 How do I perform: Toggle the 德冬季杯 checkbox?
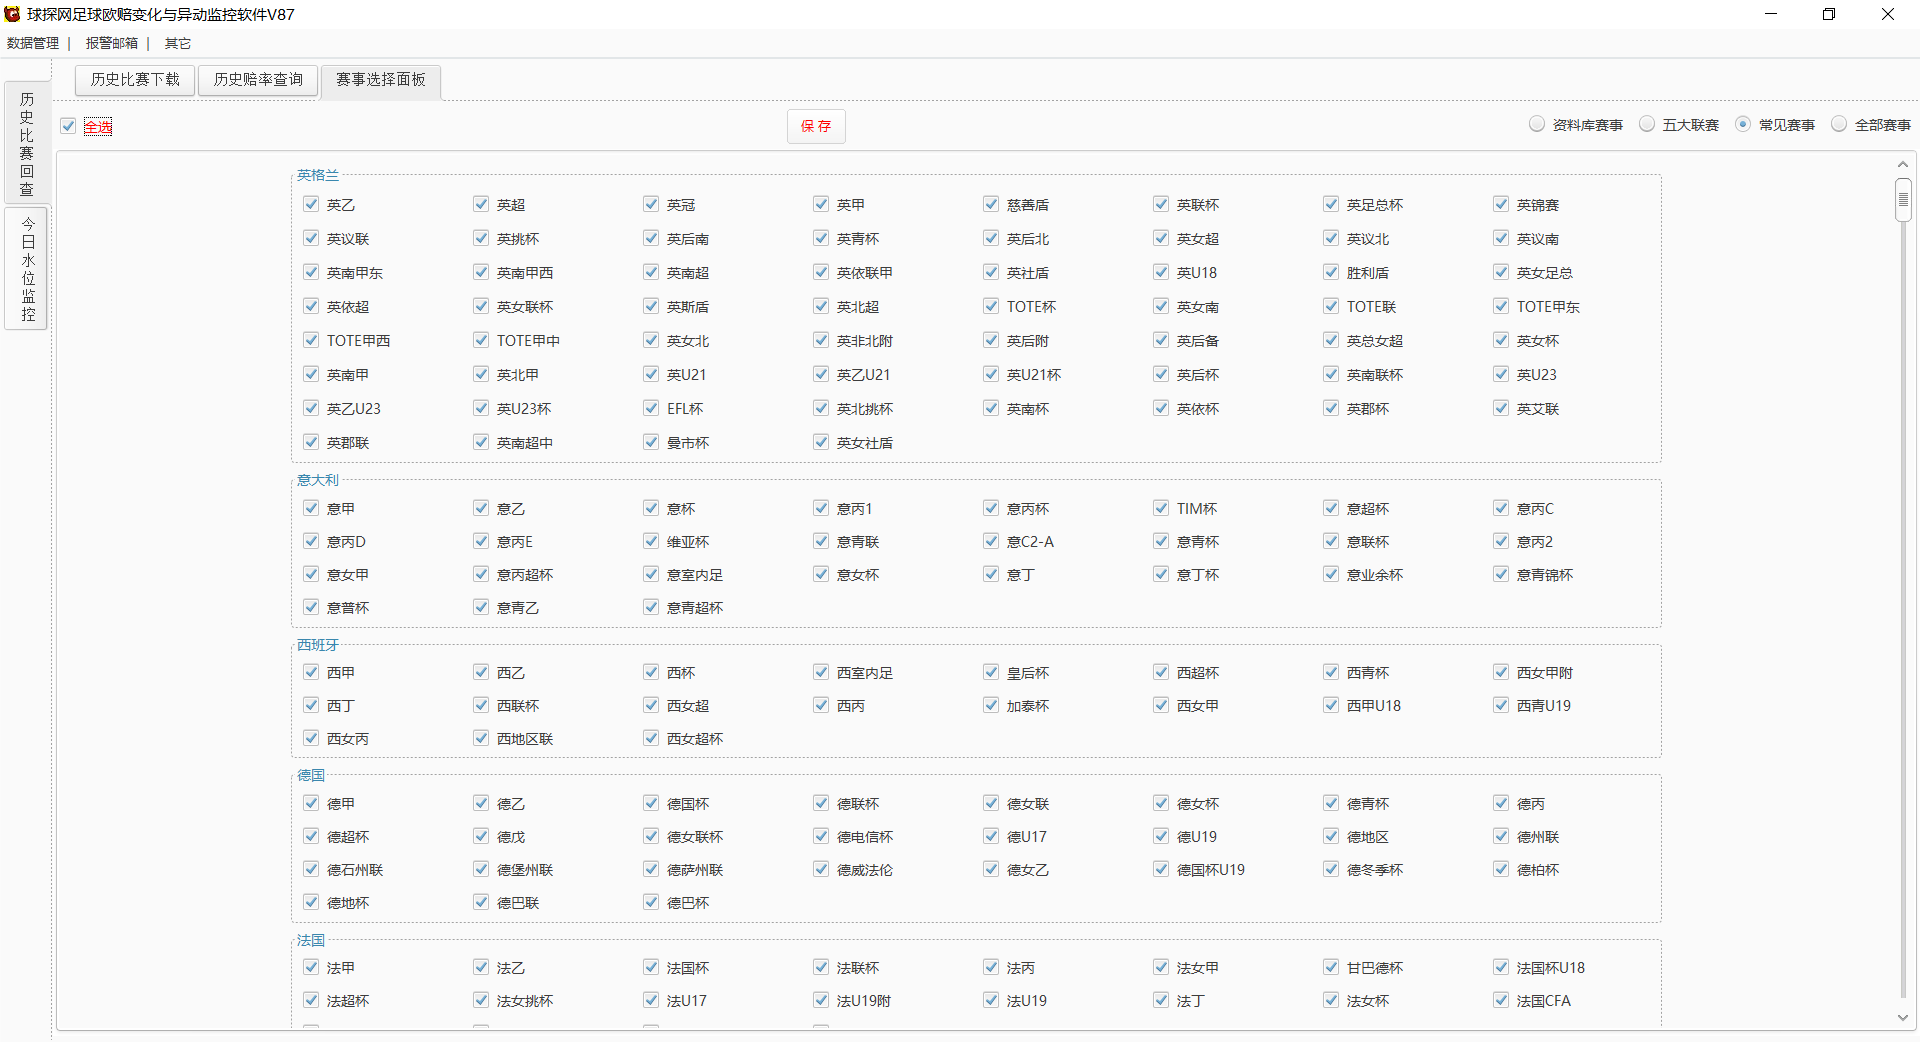(x=1331, y=869)
